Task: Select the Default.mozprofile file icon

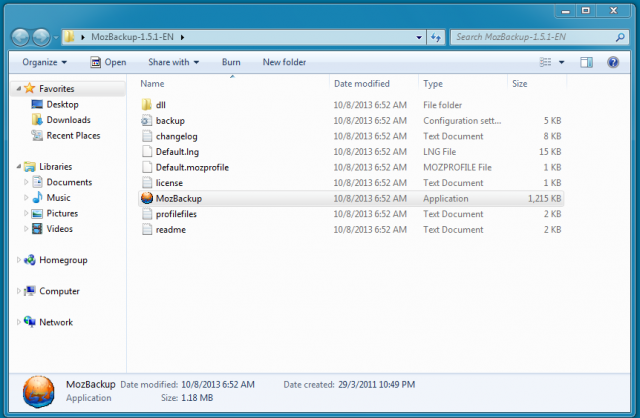Action: [147, 167]
